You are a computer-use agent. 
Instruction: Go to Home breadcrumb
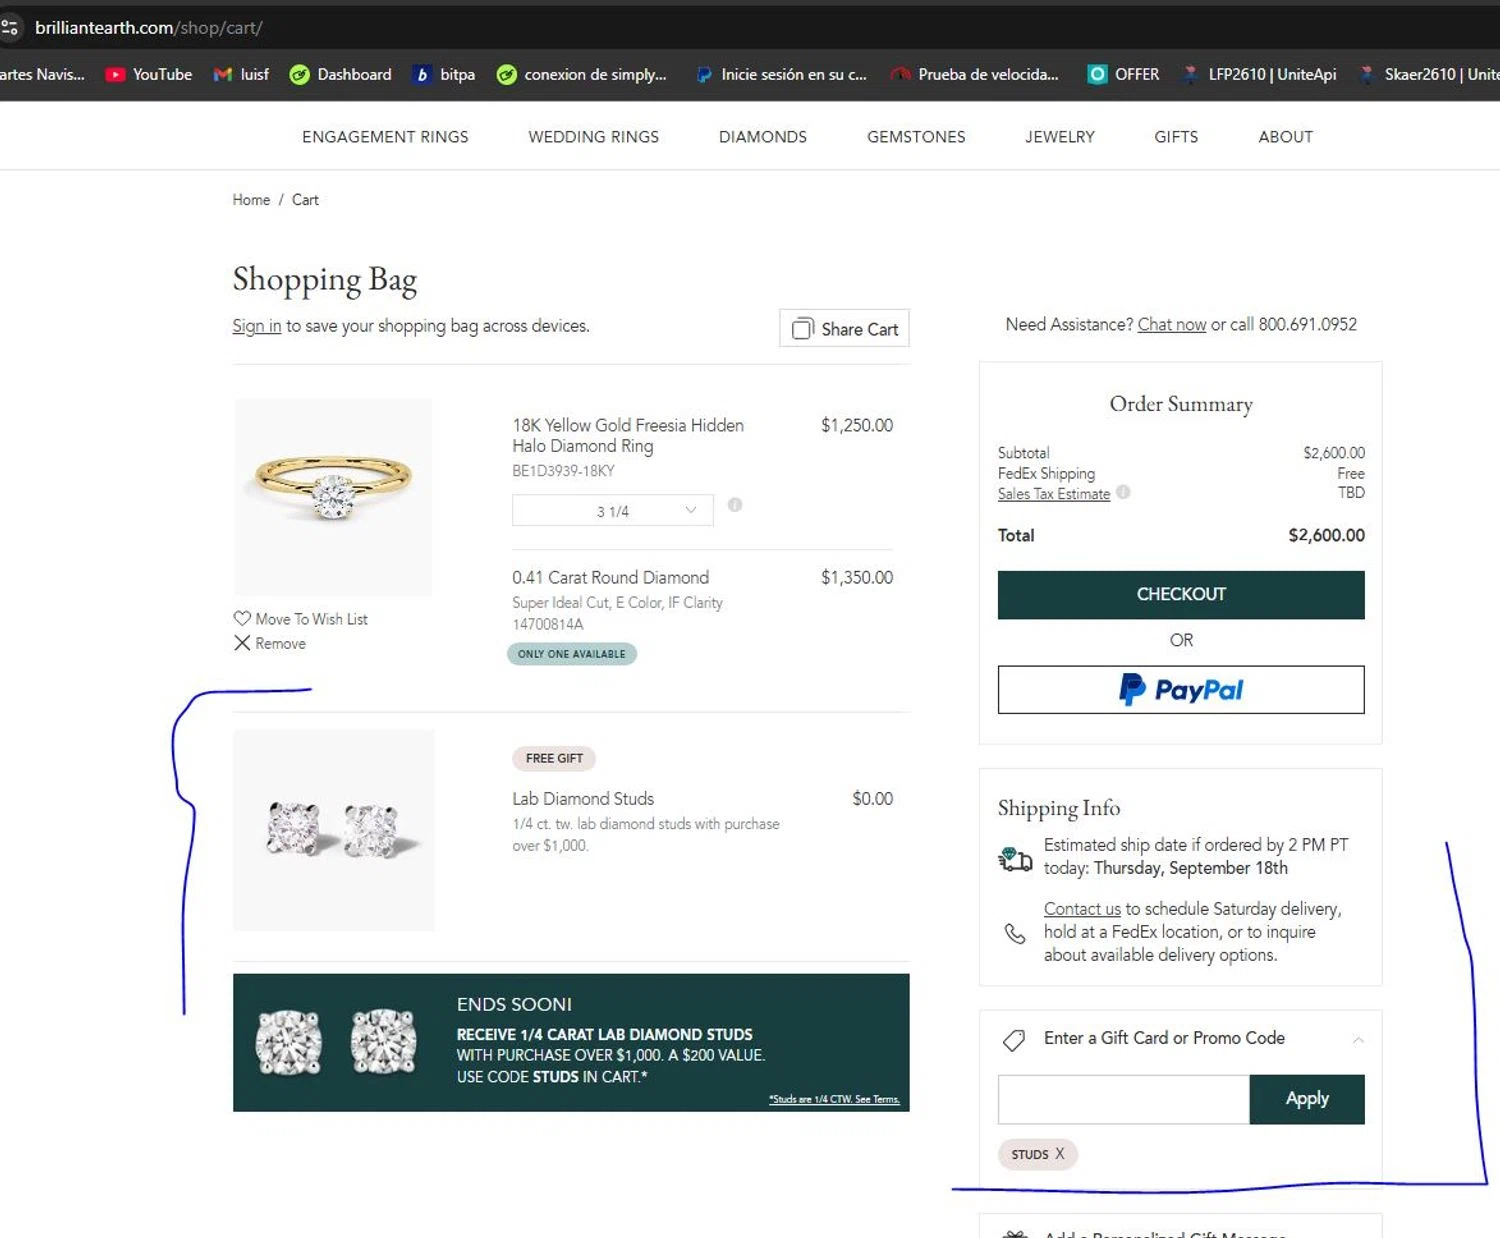(x=251, y=200)
